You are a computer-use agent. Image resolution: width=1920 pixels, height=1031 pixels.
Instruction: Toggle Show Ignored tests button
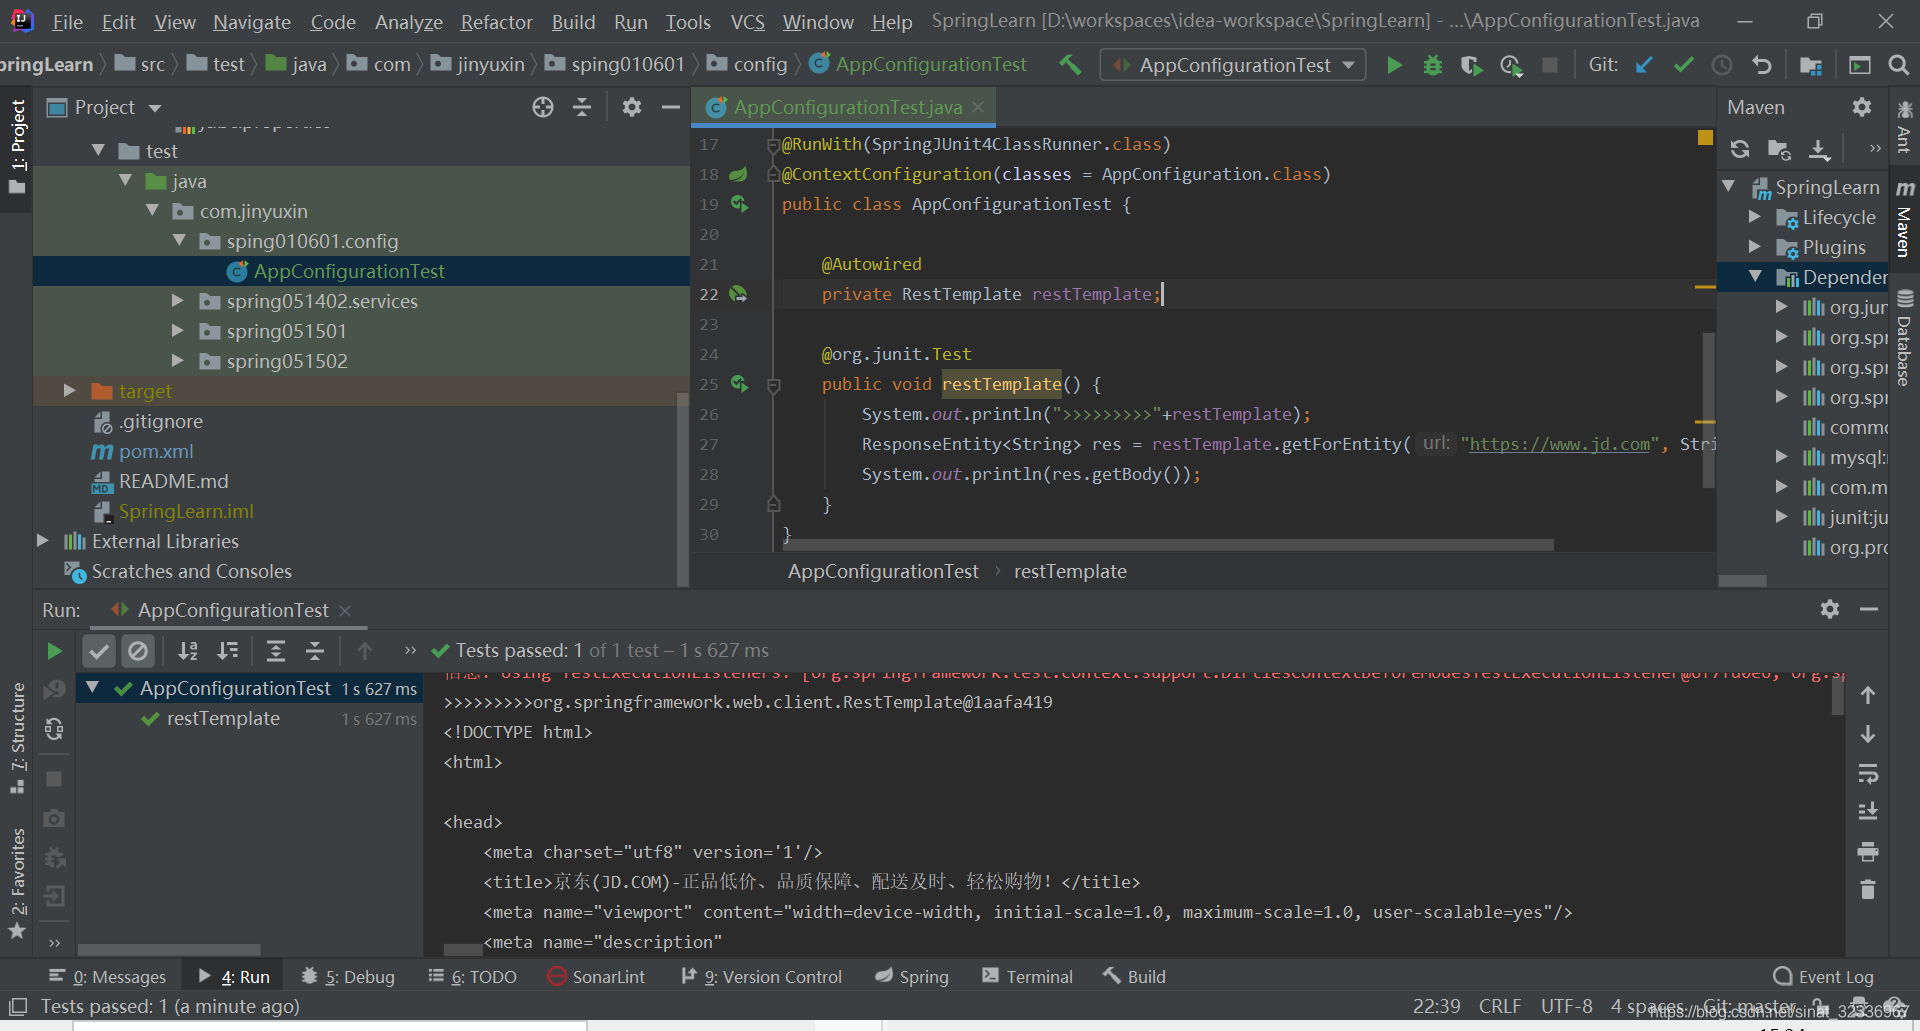(138, 651)
